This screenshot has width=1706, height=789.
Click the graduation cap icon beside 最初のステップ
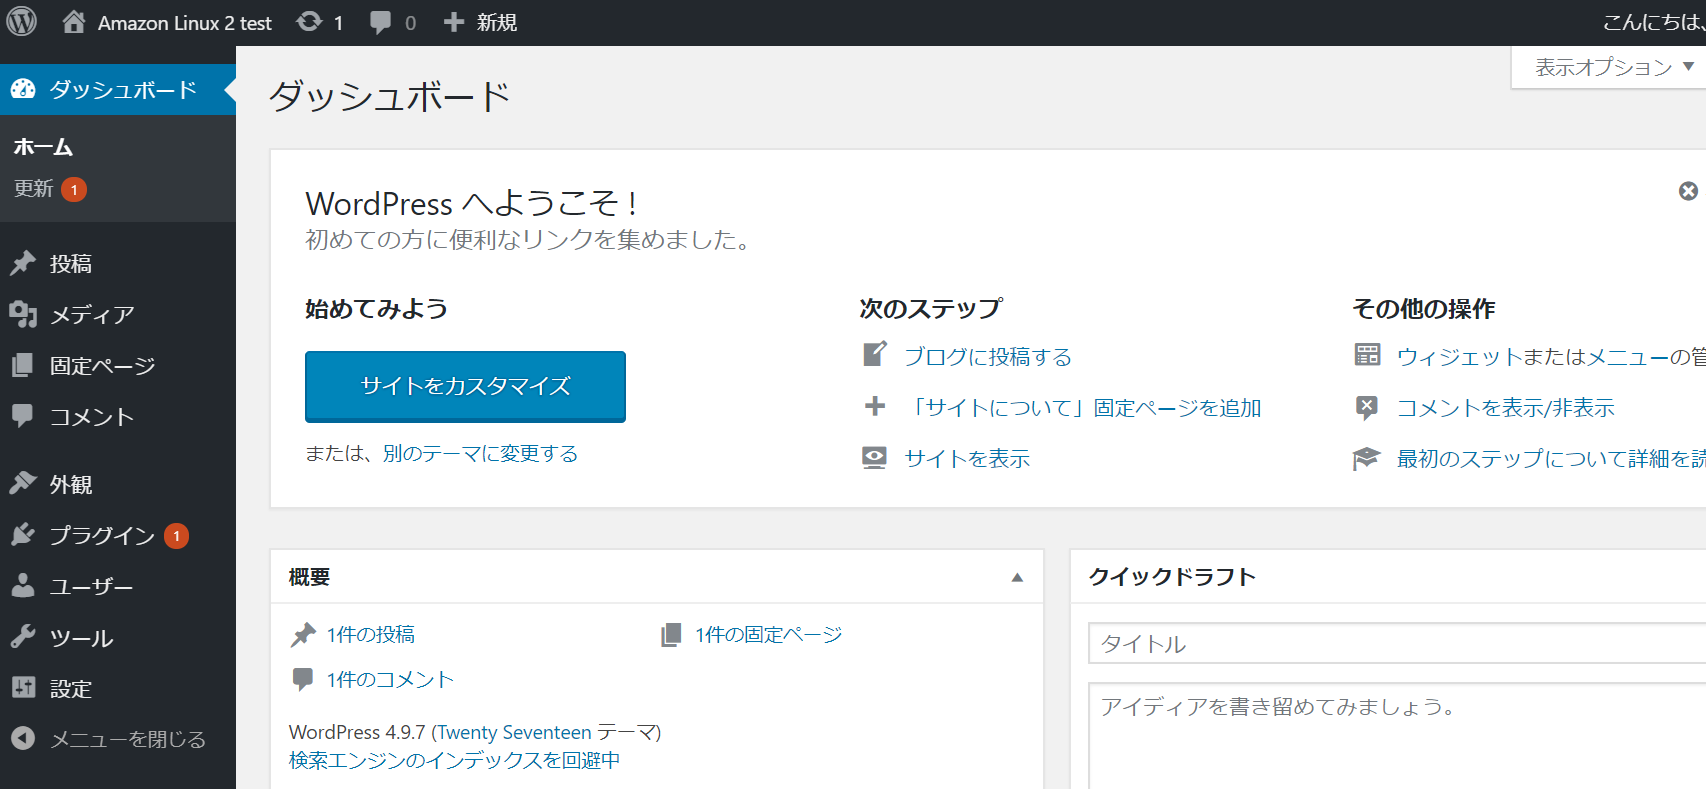[1366, 458]
